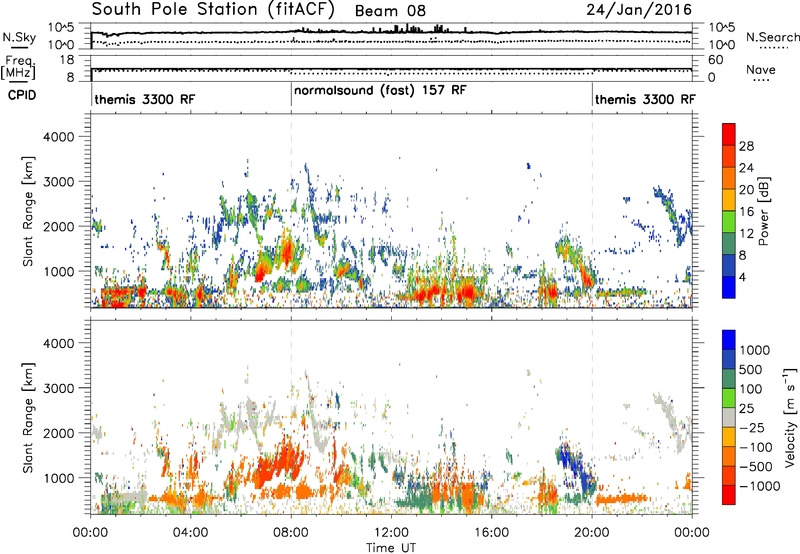The image size is (800, 554).
Task: Click the 'South Pole Station (fitACF)' title
Action: (213, 9)
